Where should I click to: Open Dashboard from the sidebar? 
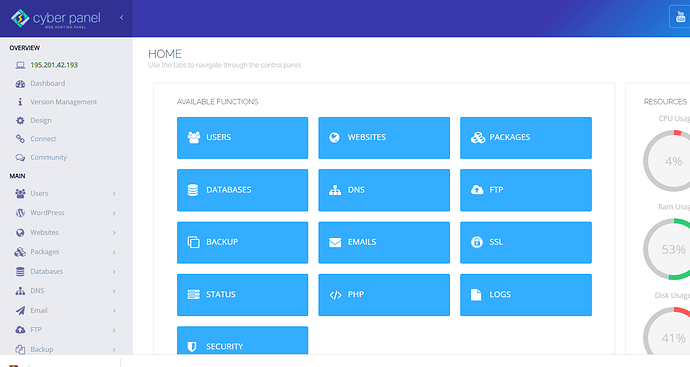(48, 84)
